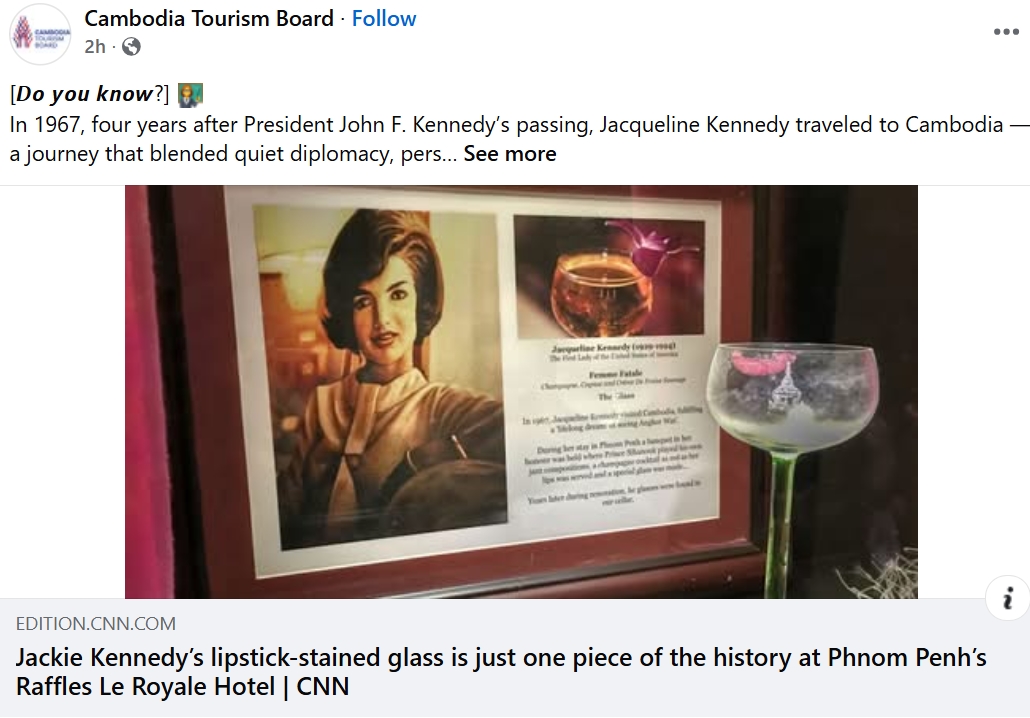The height and width of the screenshot is (718, 1030).
Task: Click the bold 'Do you know' text
Action: (x=83, y=95)
